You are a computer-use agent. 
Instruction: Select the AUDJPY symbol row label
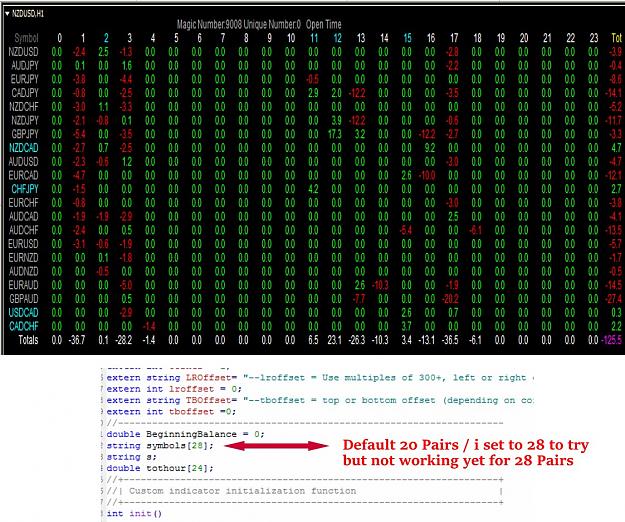coord(25,65)
